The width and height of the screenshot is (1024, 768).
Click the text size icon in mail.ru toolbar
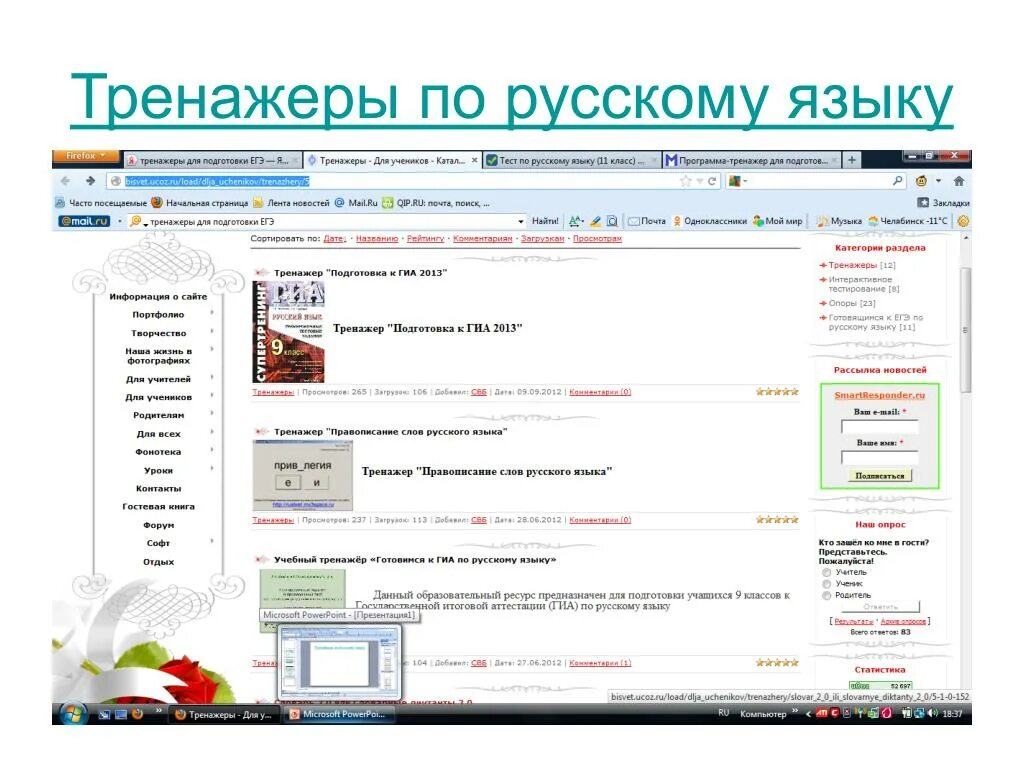(x=575, y=221)
